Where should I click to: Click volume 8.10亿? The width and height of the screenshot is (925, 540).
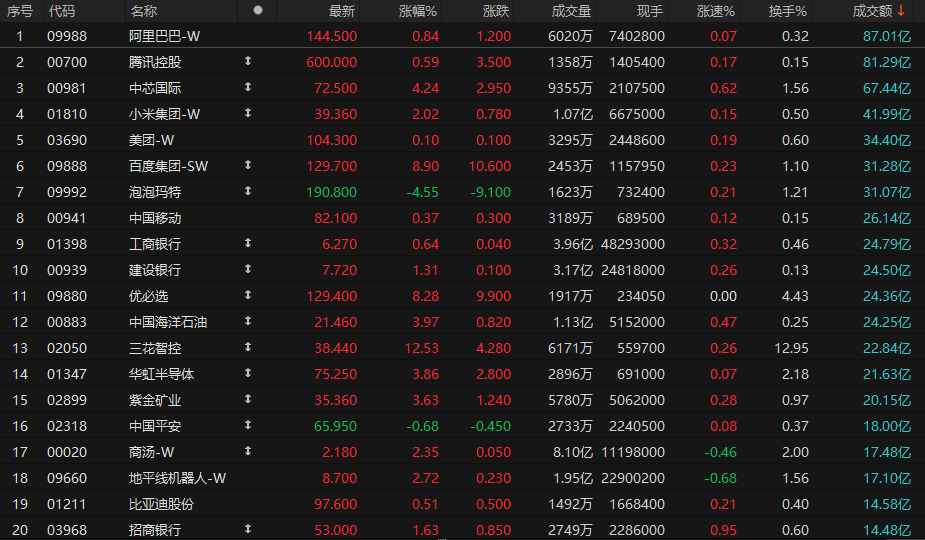tap(573, 452)
